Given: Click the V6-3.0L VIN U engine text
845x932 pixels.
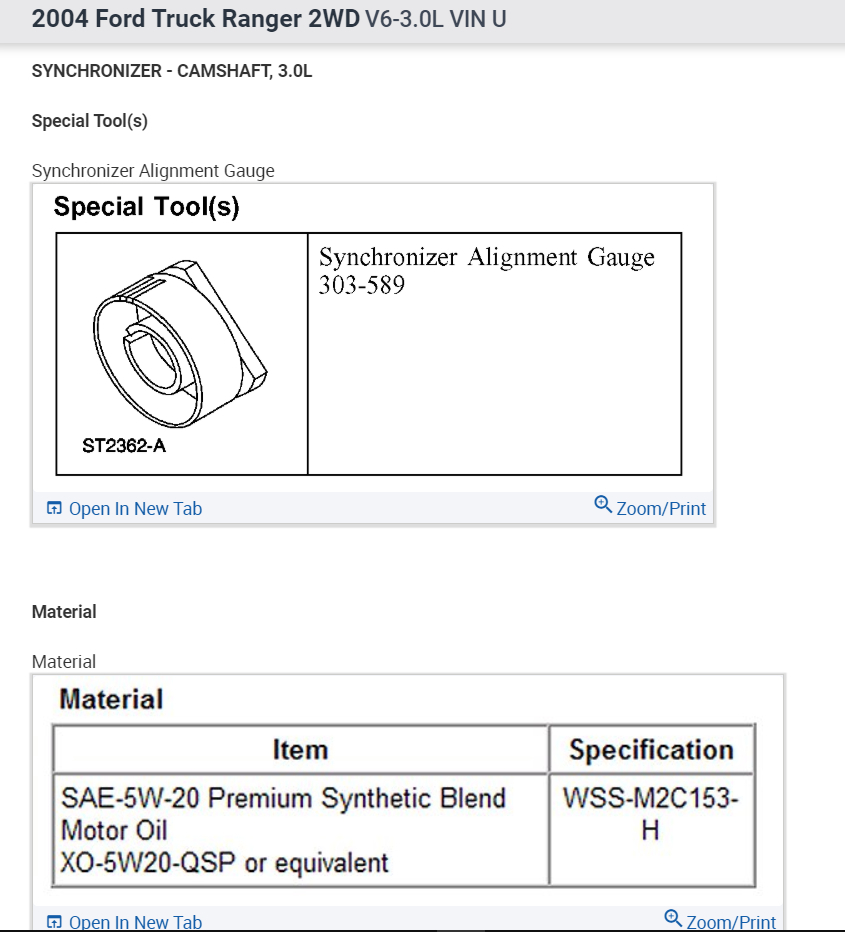Looking at the screenshot, I should pyautogui.click(x=435, y=20).
